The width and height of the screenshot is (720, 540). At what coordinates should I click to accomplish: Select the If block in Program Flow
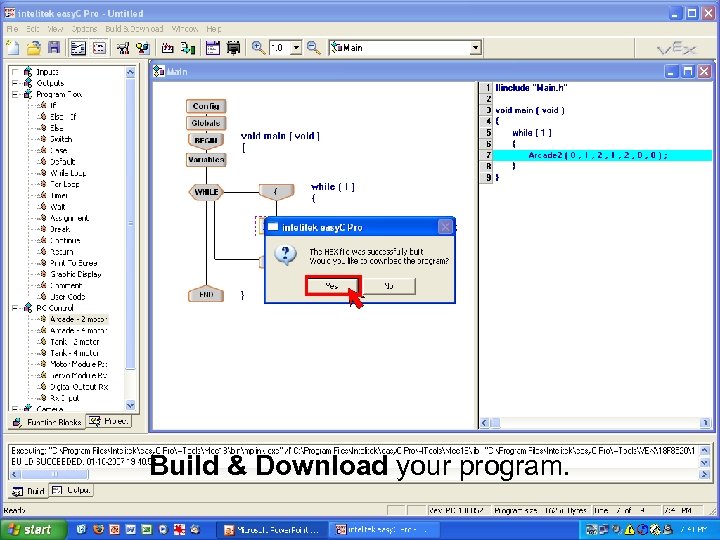coord(53,106)
